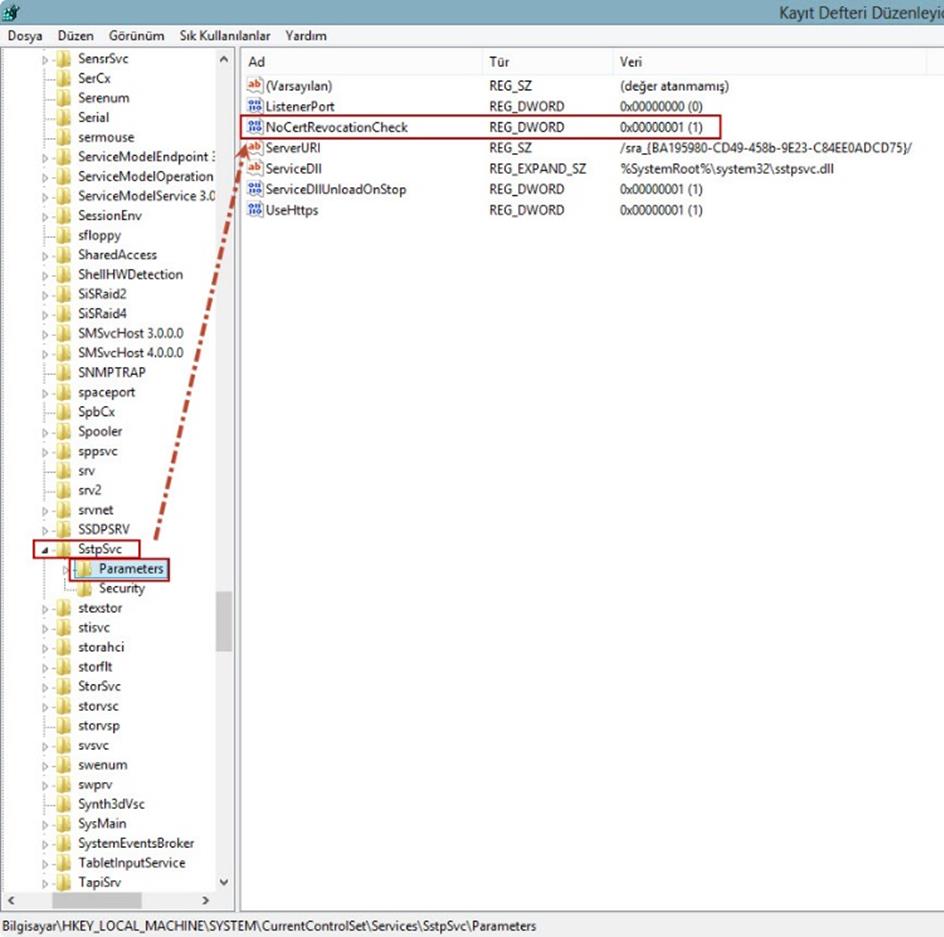Expand the SensrSvc tree node
This screenshot has width=944, height=937.
point(45,60)
